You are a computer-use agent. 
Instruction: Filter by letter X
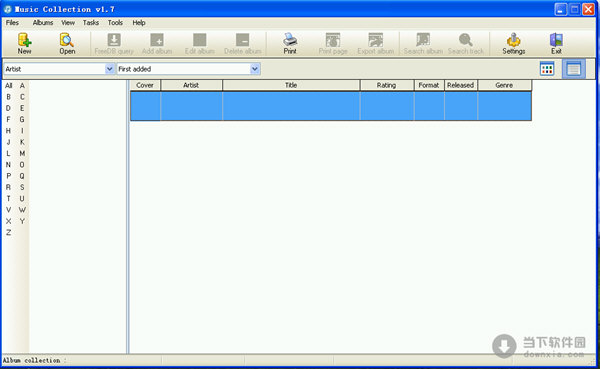click(x=8, y=221)
